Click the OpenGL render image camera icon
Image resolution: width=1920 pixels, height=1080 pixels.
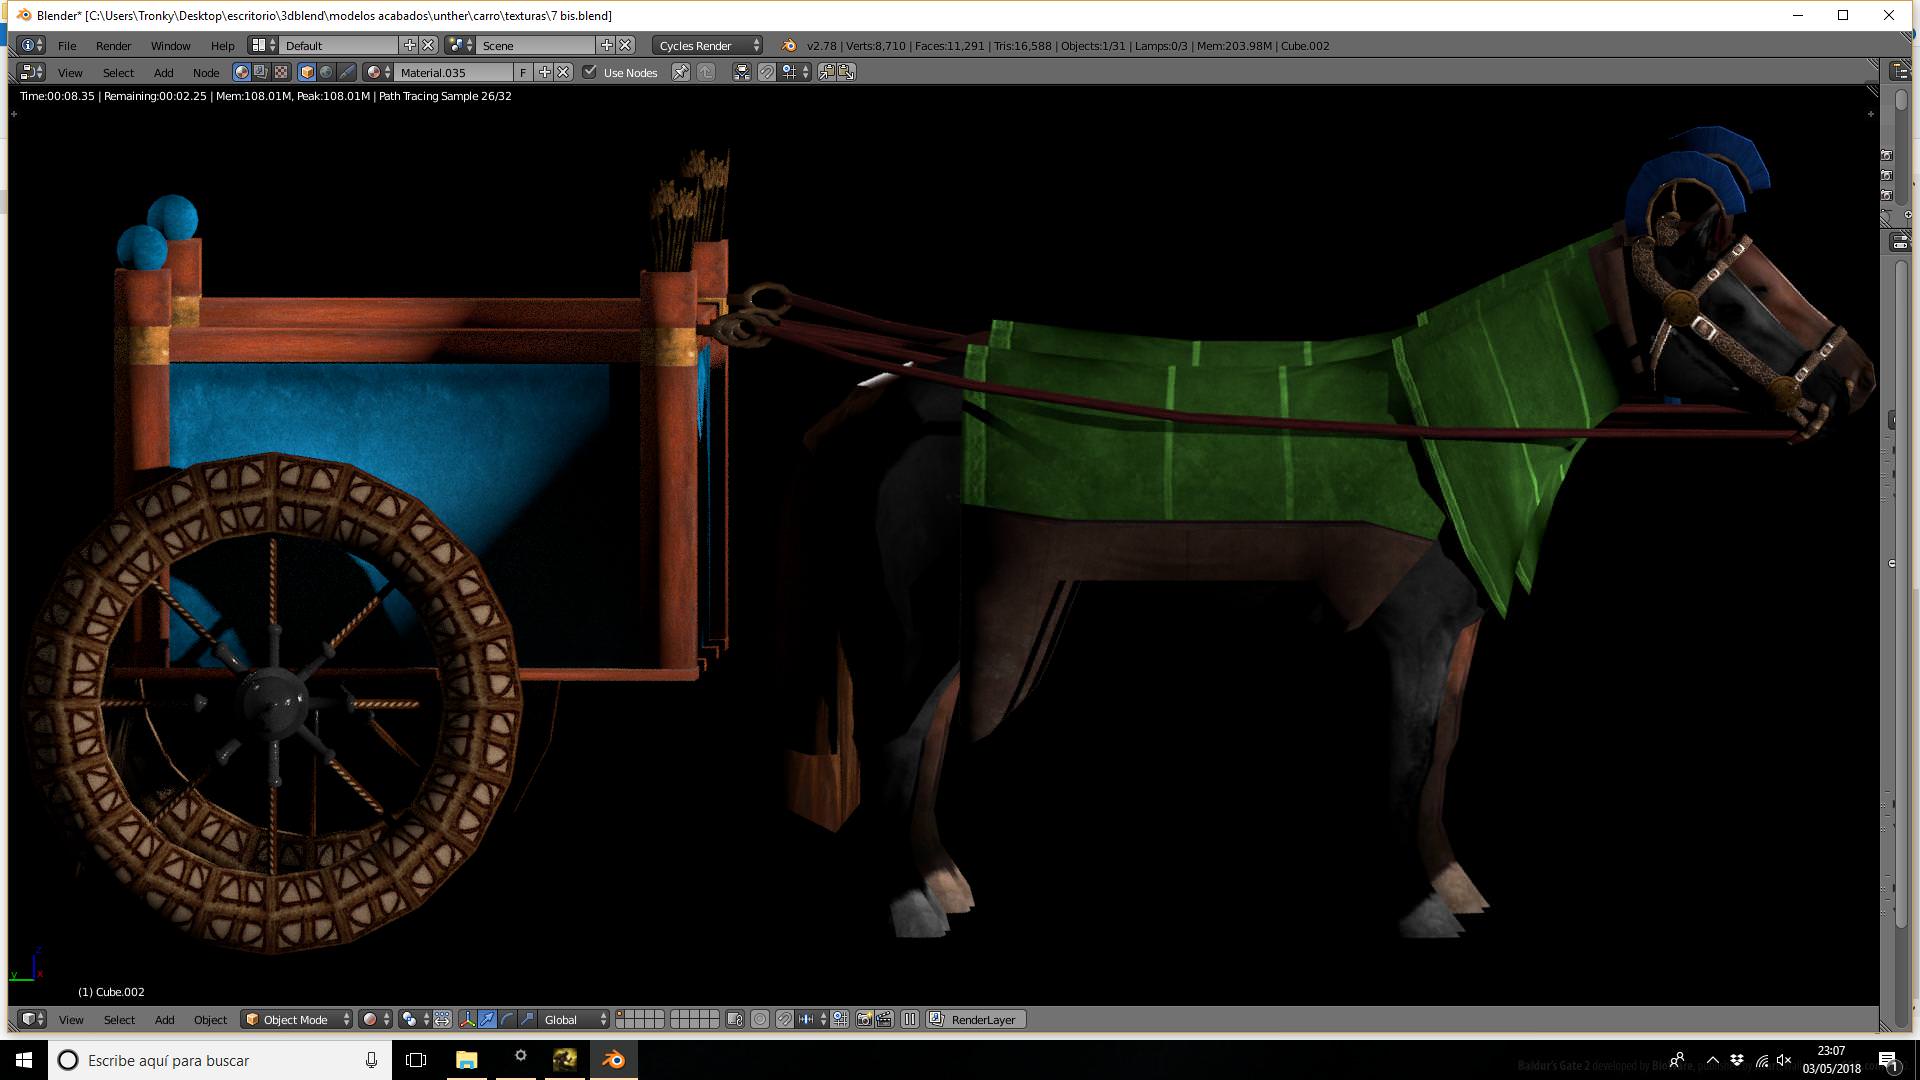865,1019
